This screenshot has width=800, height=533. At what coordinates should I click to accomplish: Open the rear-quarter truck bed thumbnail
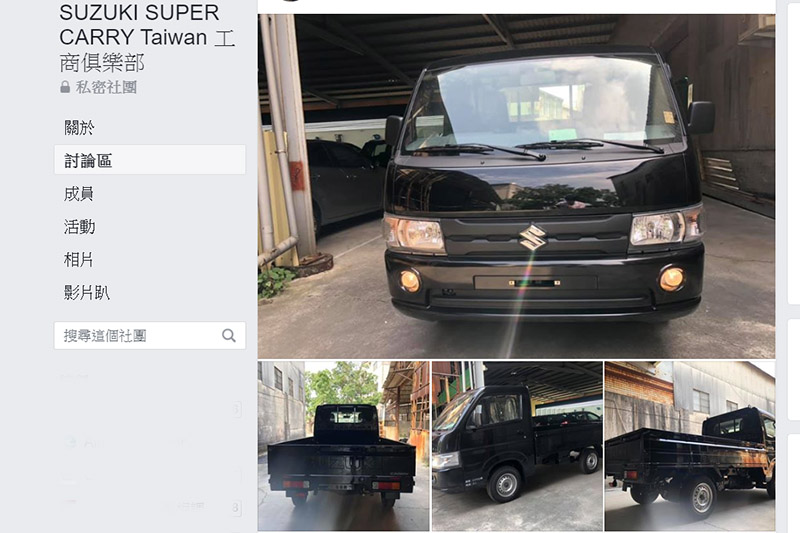(x=690, y=446)
